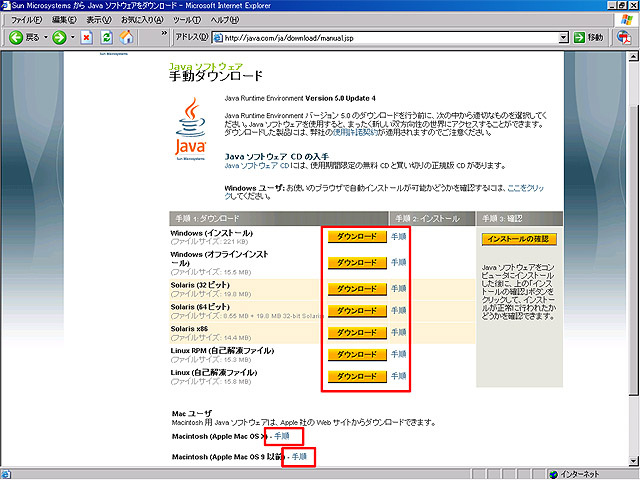Screen dimensions: 640x480
Task: Open 手順 link for Windows offline install
Action: 398,262
